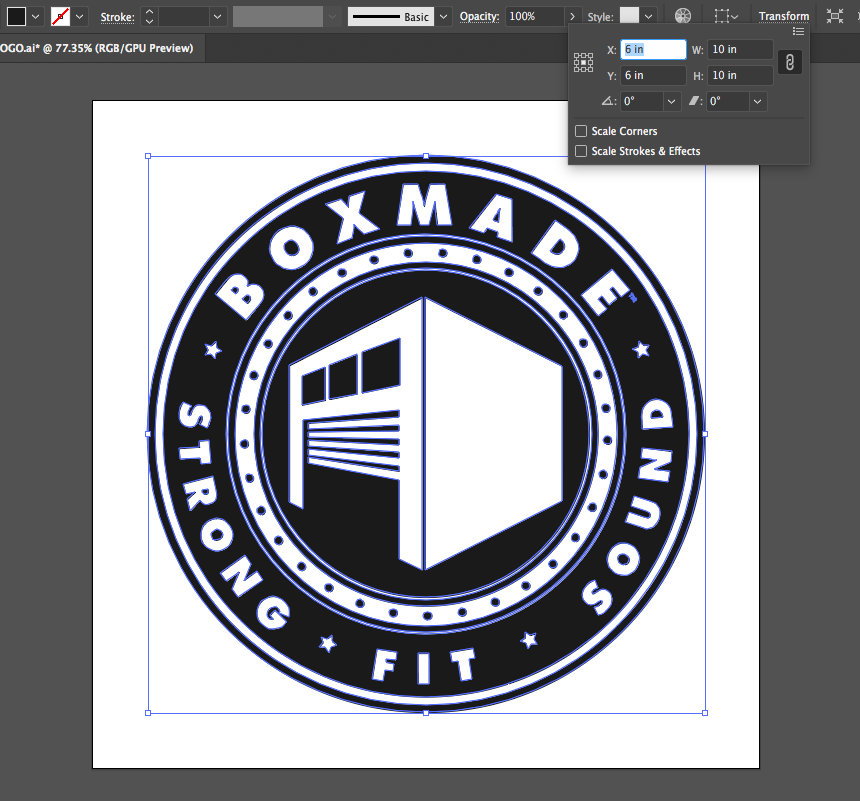Click the right-middle selection handle
This screenshot has width=860, height=801.
point(705,434)
